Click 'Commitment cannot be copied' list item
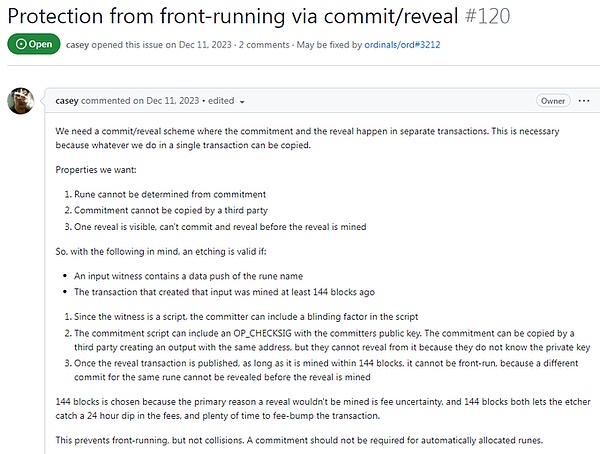Image resolution: width=600 pixels, height=454 pixels. (x=173, y=208)
